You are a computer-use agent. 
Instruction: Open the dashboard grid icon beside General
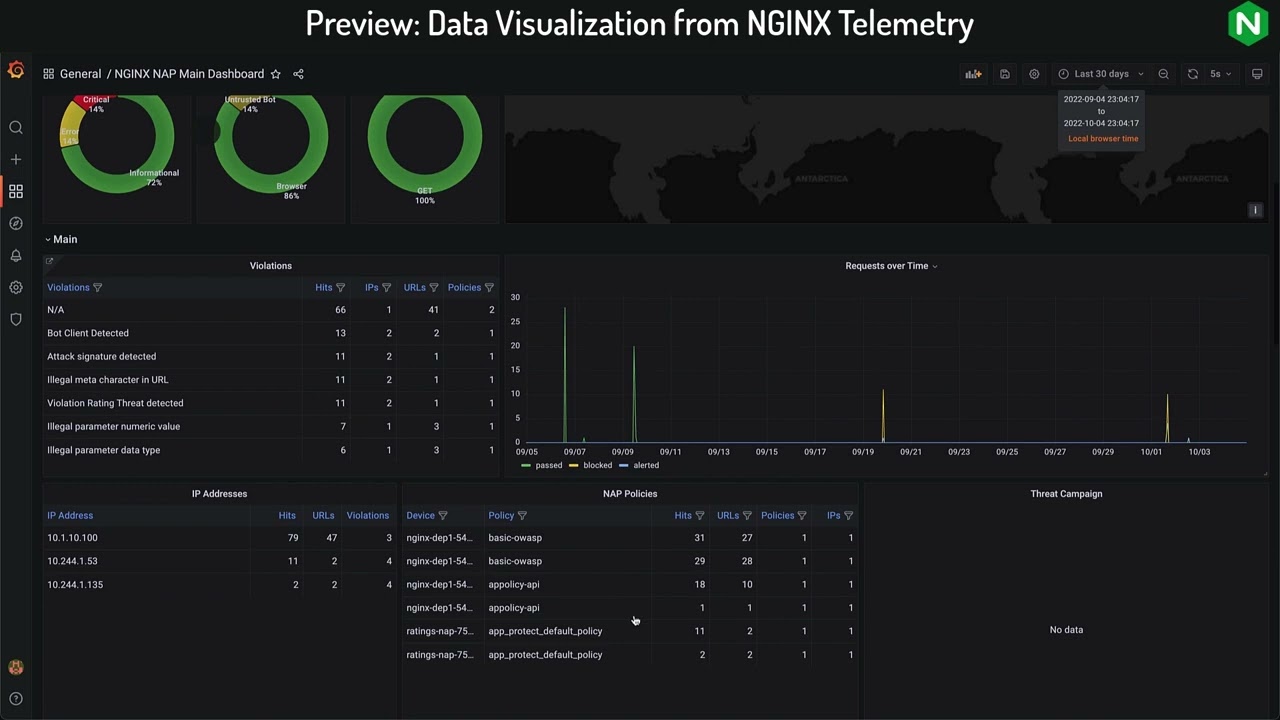pyautogui.click(x=48, y=74)
